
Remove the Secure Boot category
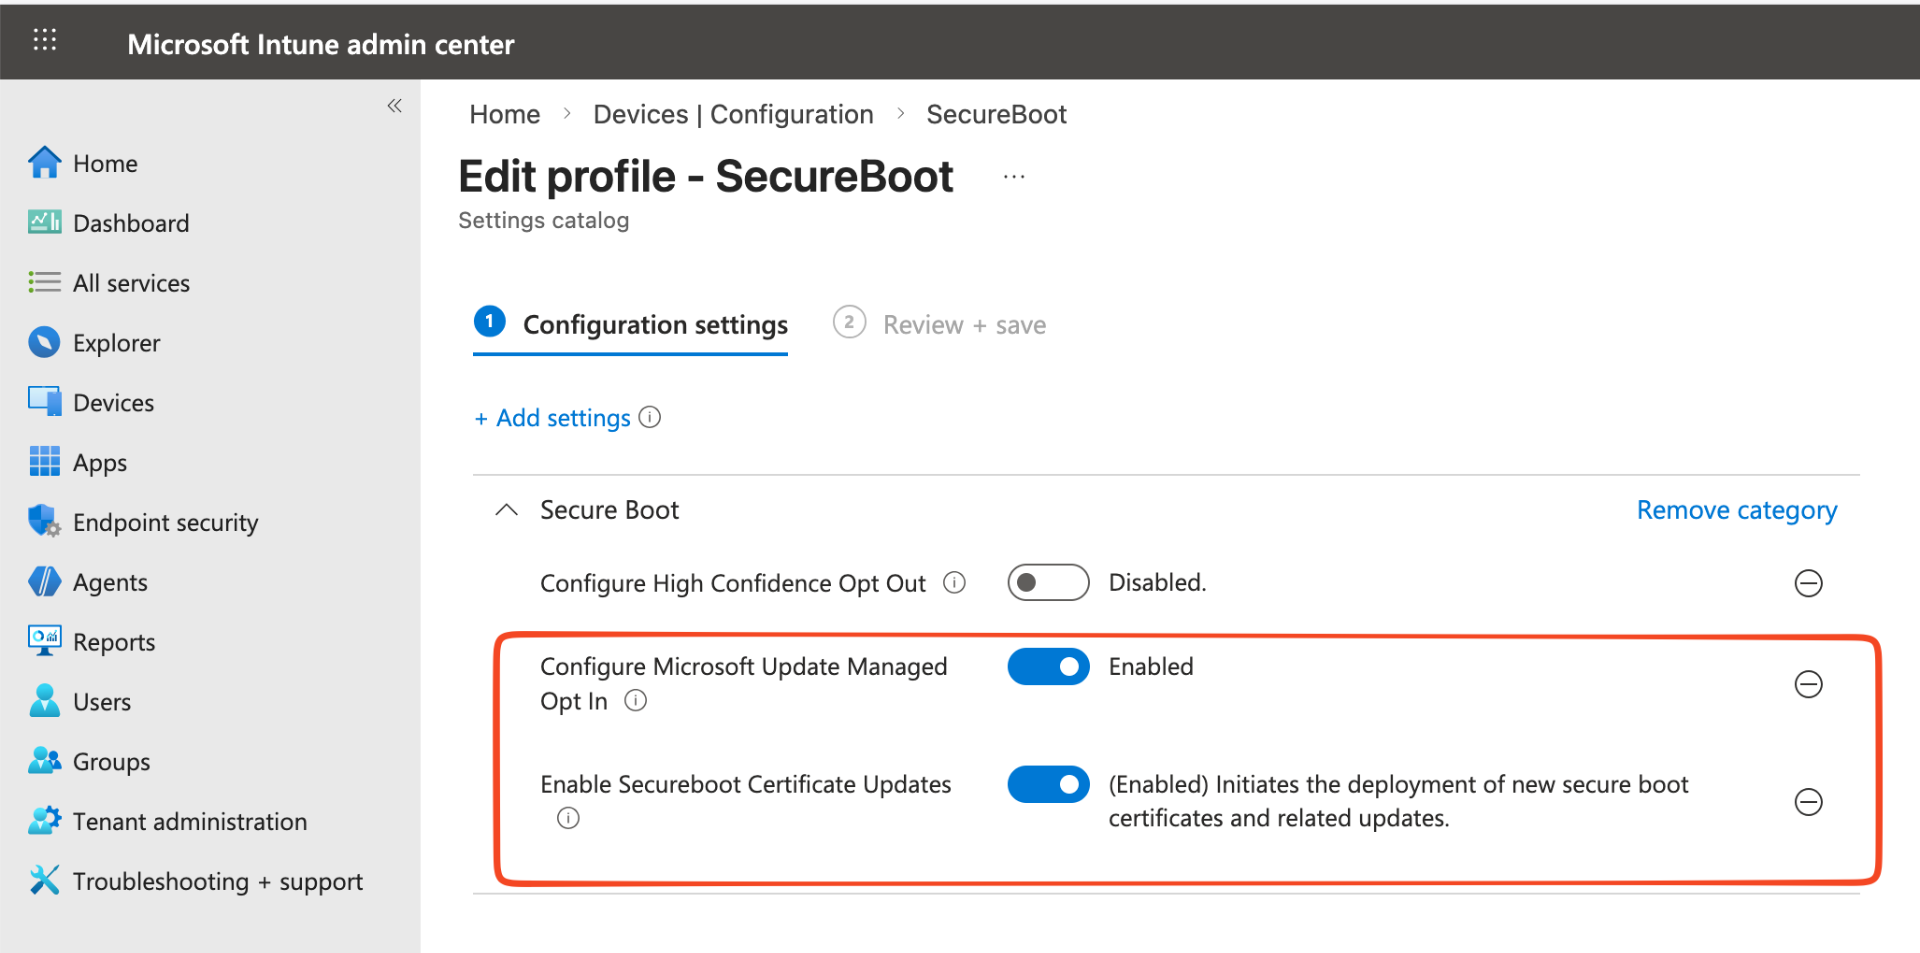pos(1736,510)
